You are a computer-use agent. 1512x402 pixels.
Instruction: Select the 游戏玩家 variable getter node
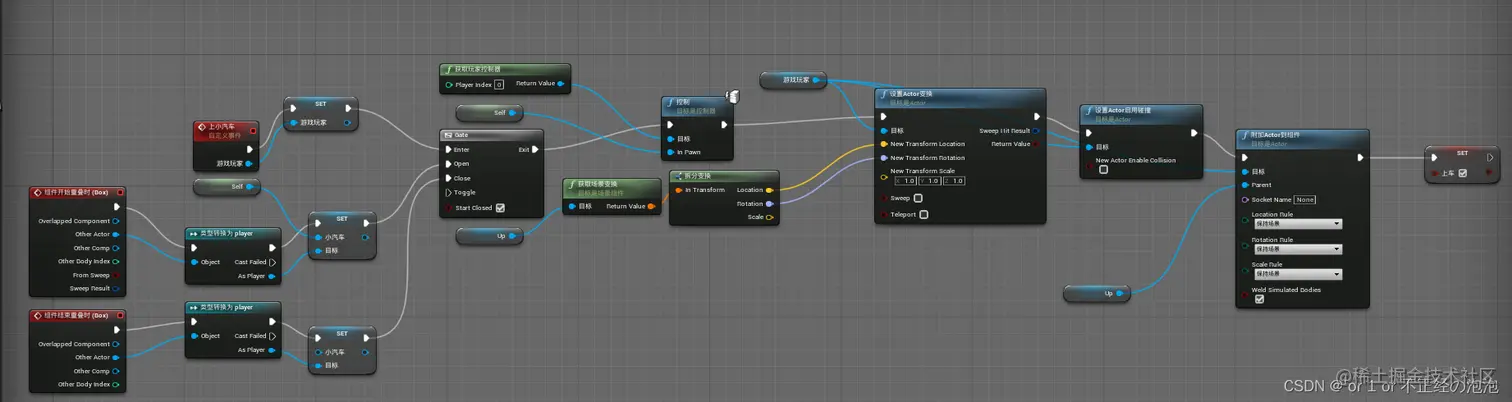(x=793, y=80)
